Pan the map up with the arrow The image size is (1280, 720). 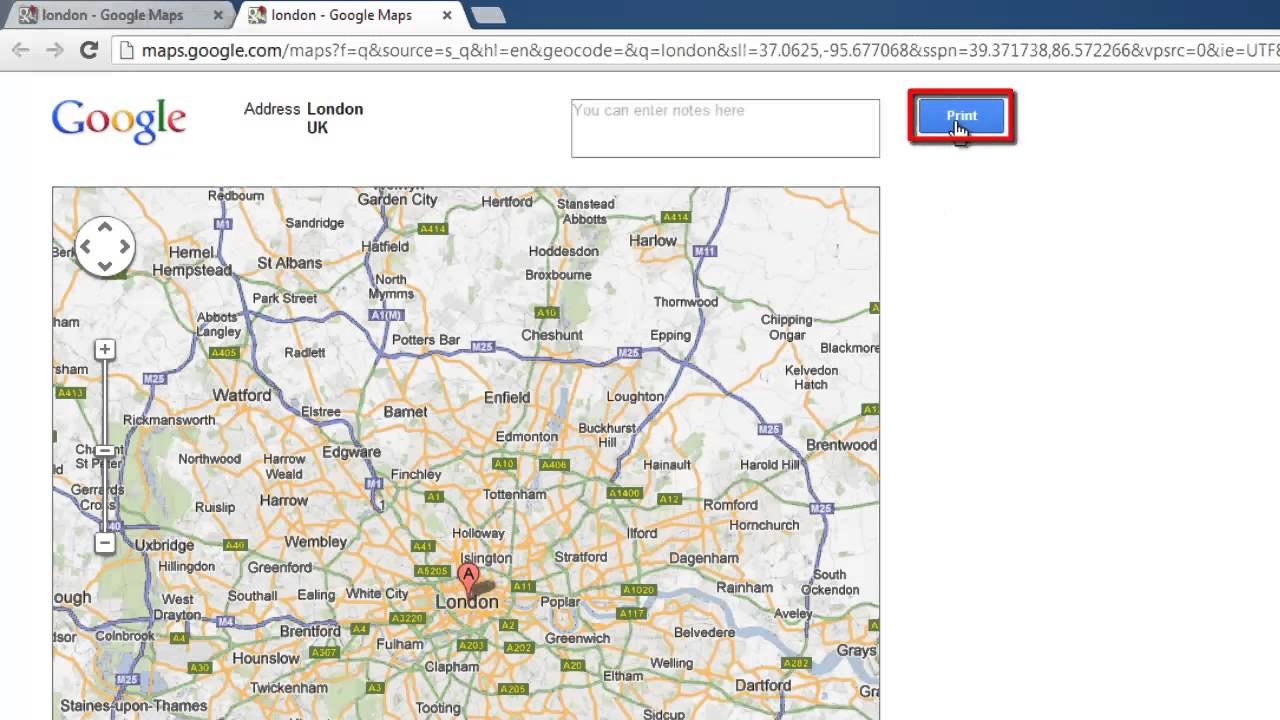coord(105,229)
